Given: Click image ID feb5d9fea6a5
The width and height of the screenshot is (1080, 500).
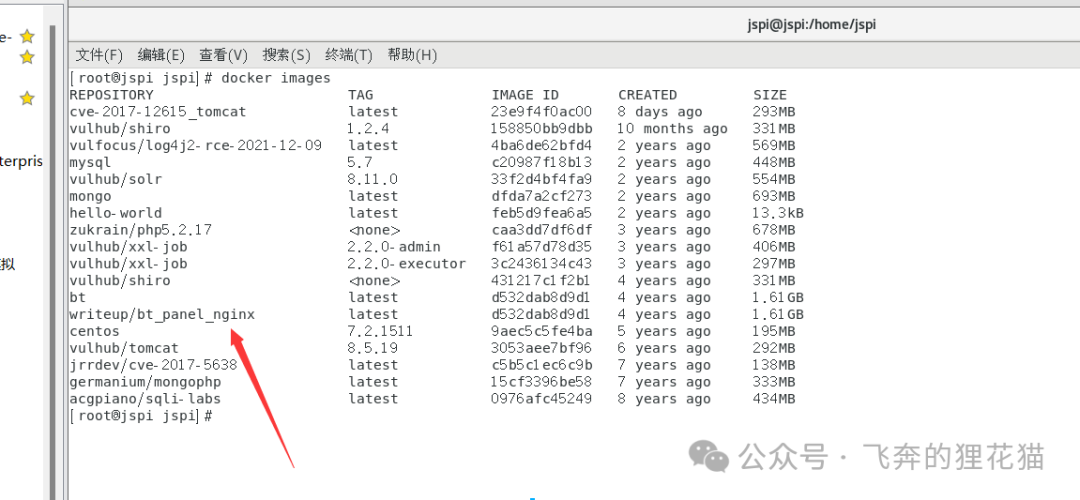Looking at the screenshot, I should (541, 213).
